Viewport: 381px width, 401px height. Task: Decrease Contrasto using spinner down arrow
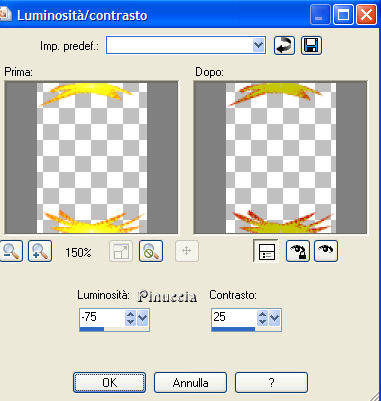point(263,322)
